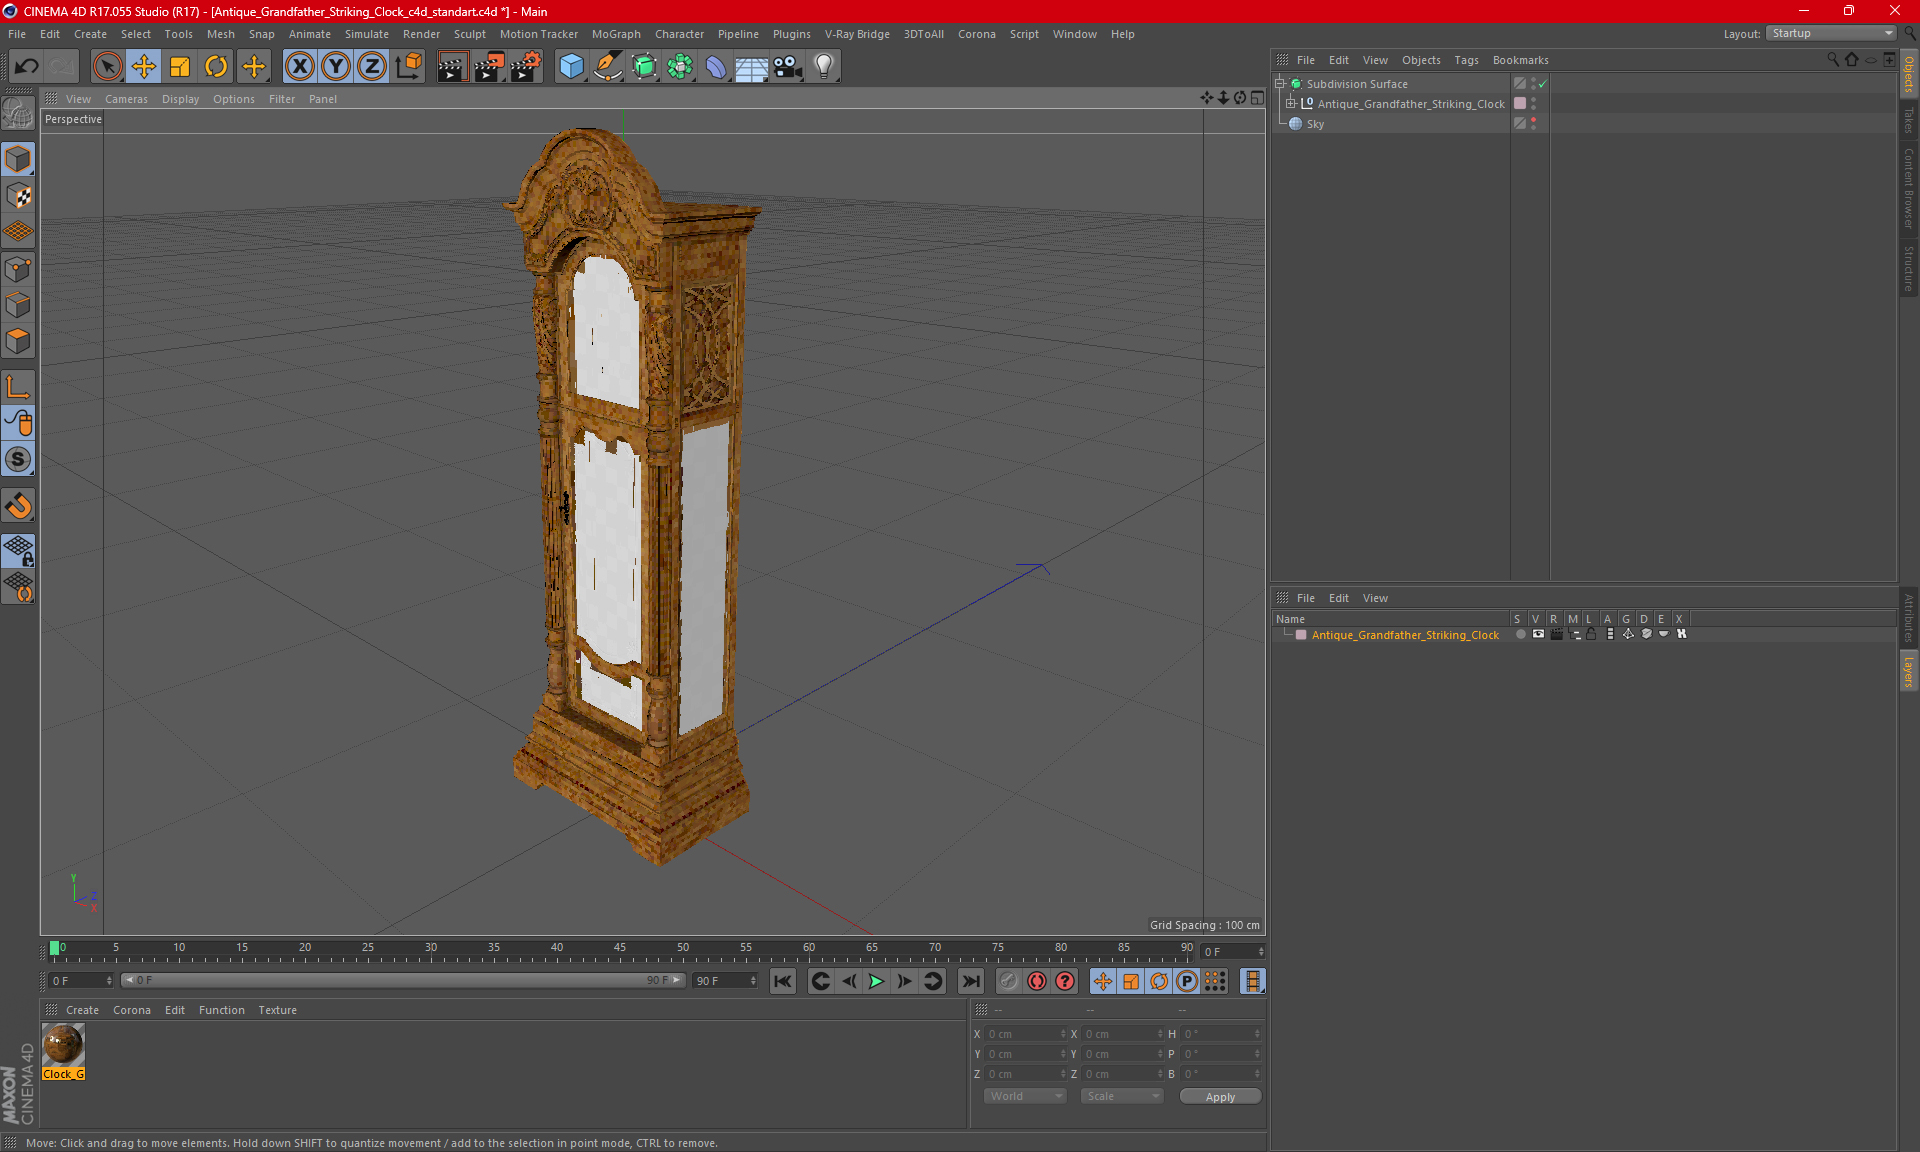Expand the Antique_Grandfather_Striking_Clock object
This screenshot has width=1920, height=1152.
pos(1291,104)
